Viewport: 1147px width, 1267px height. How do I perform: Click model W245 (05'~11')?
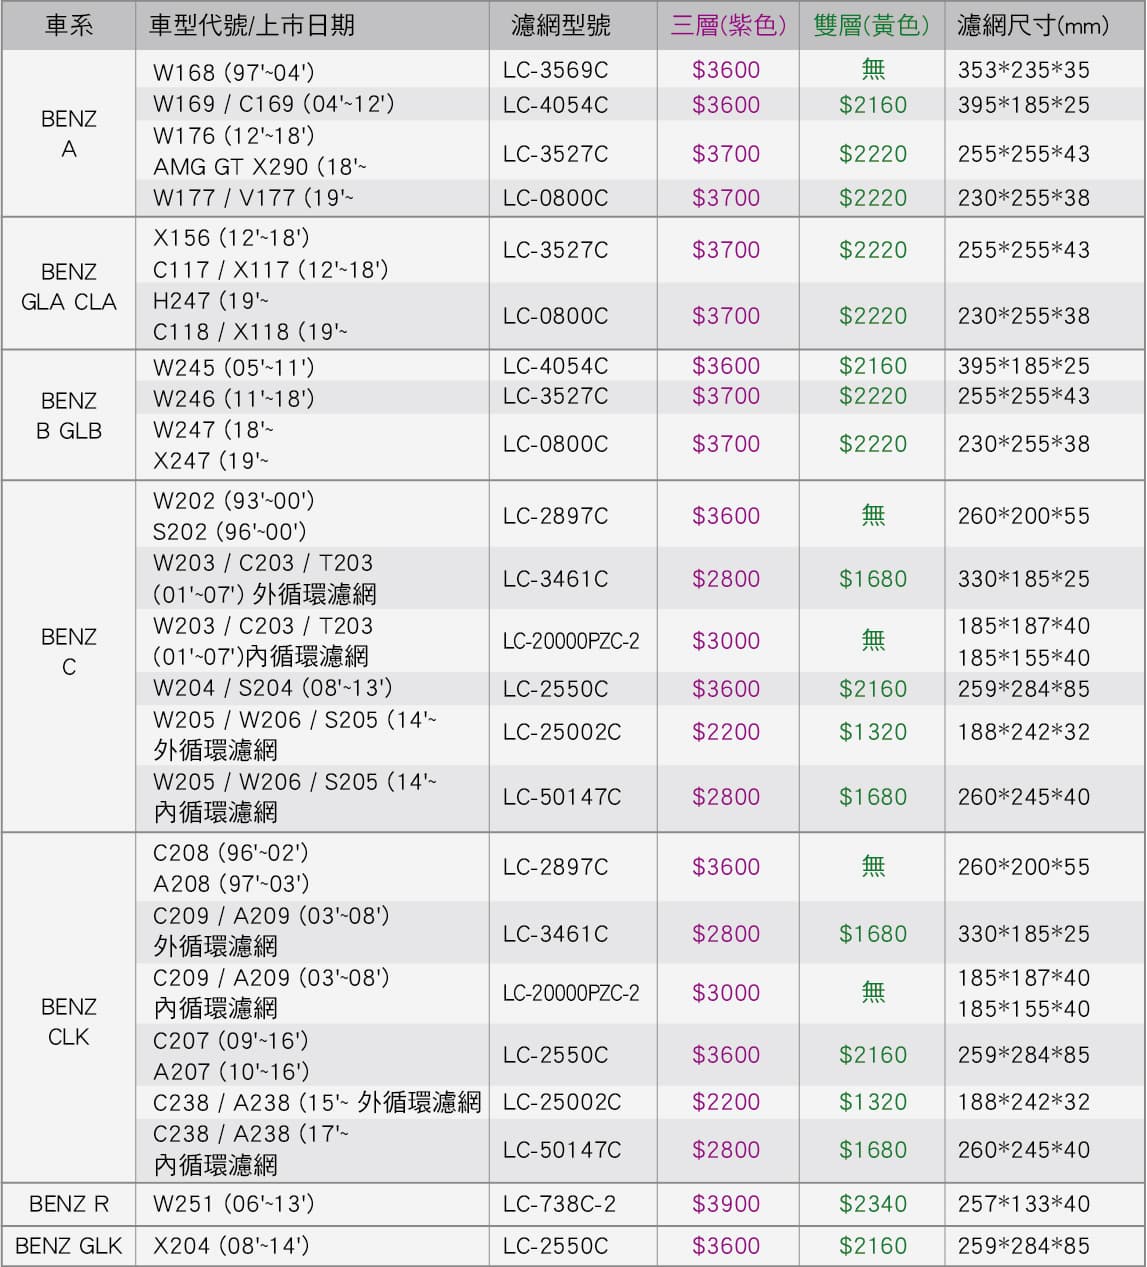233,367
